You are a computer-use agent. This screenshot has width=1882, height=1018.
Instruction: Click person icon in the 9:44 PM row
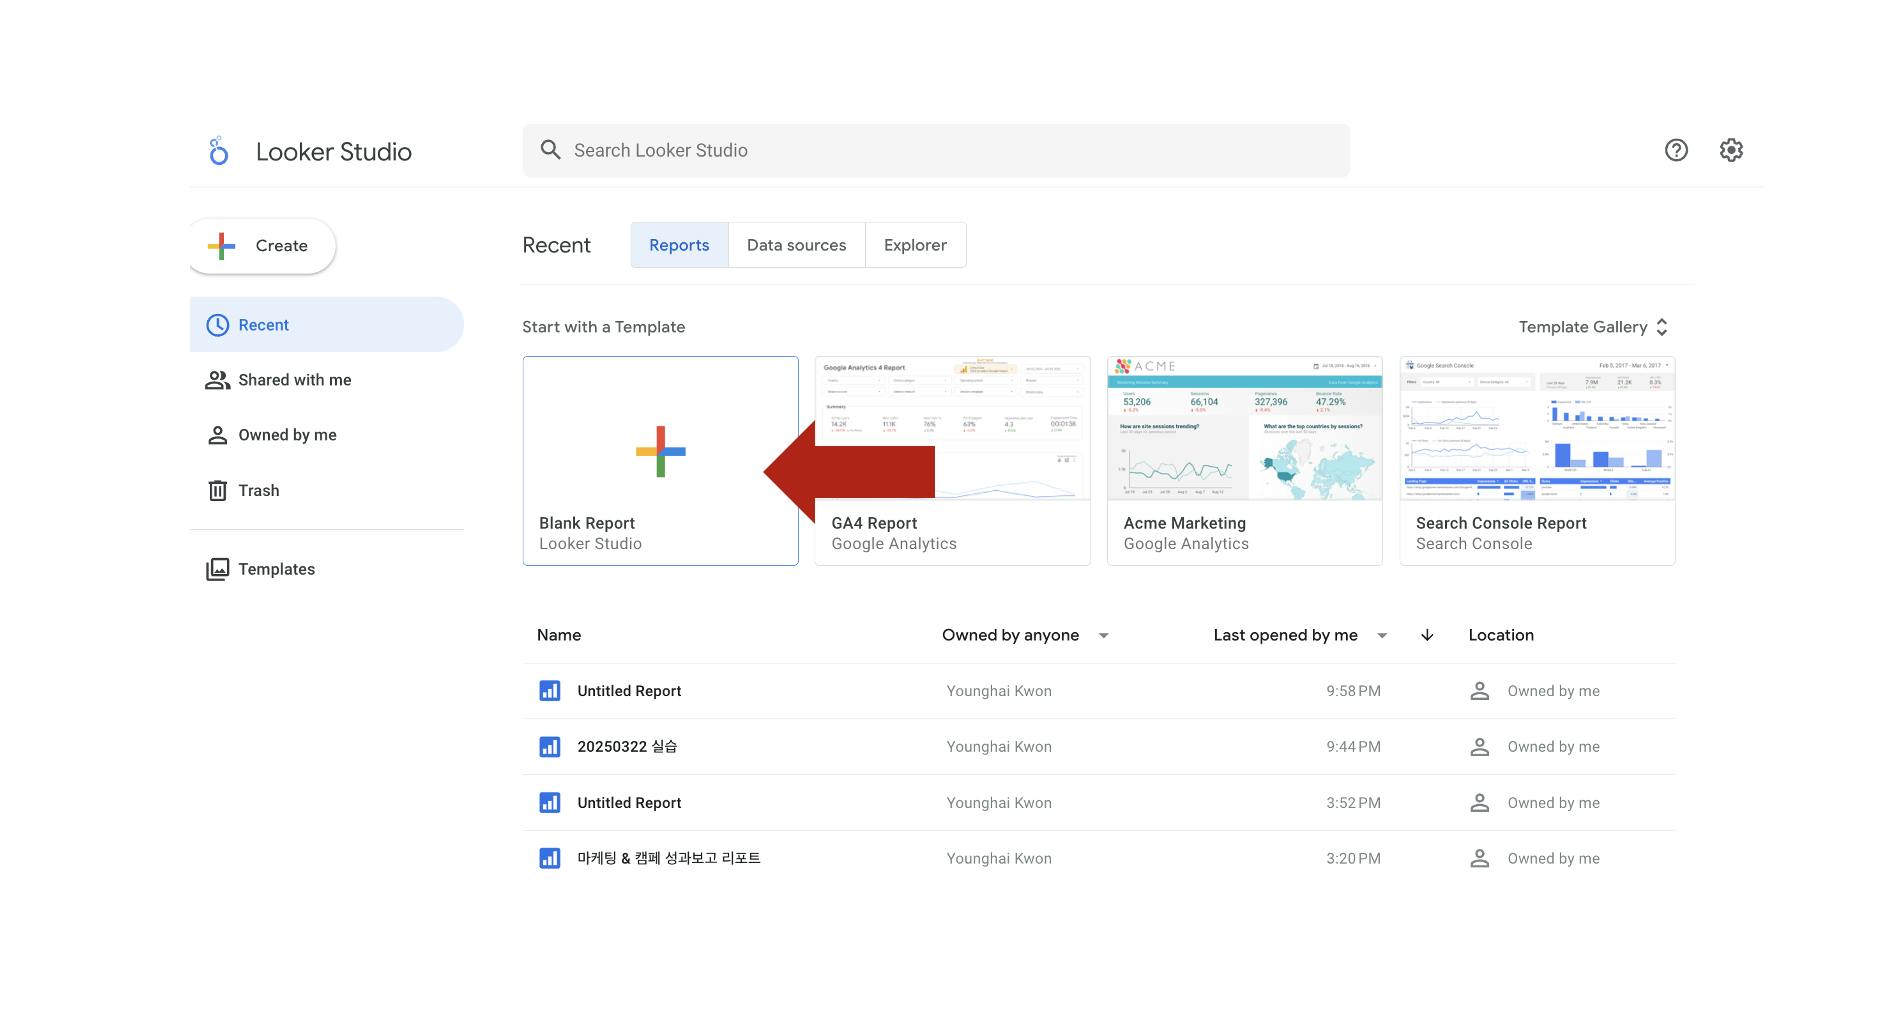[x=1480, y=747]
